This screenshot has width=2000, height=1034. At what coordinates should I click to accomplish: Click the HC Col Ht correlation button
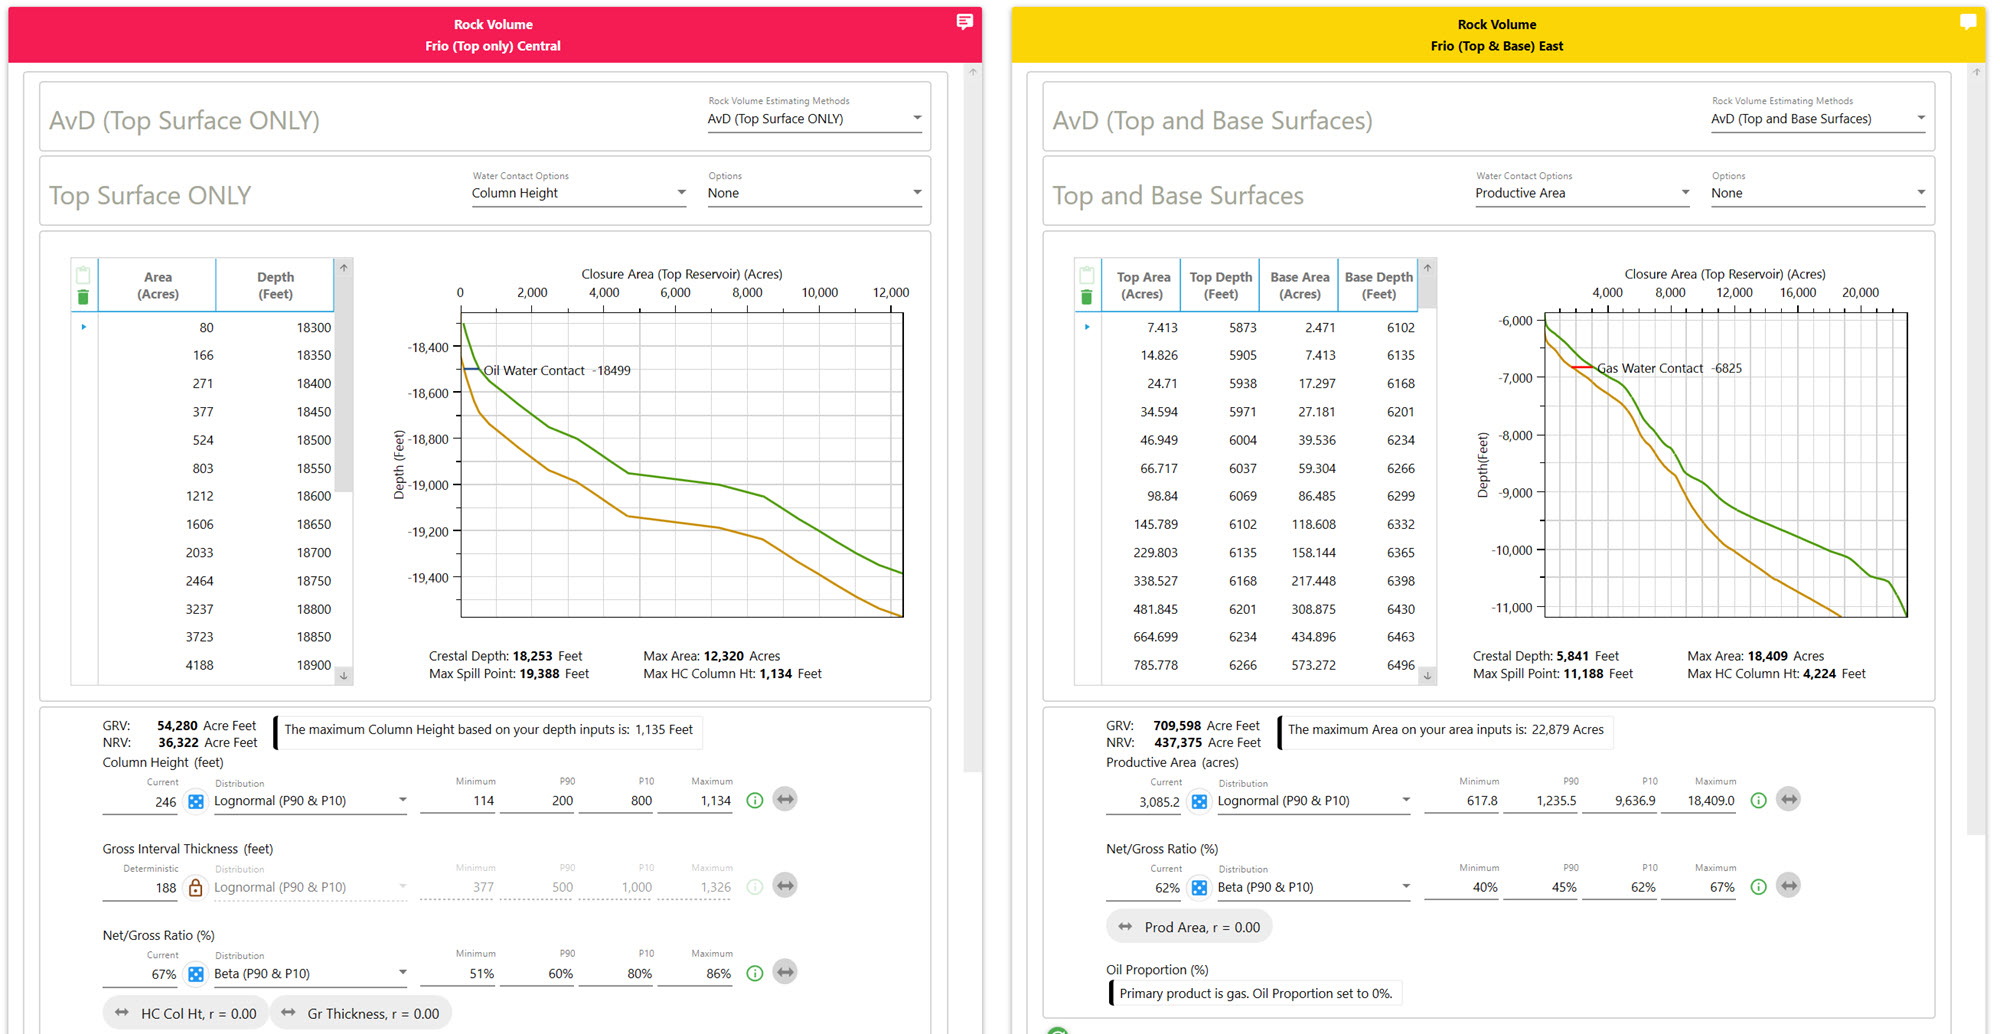click(187, 1013)
